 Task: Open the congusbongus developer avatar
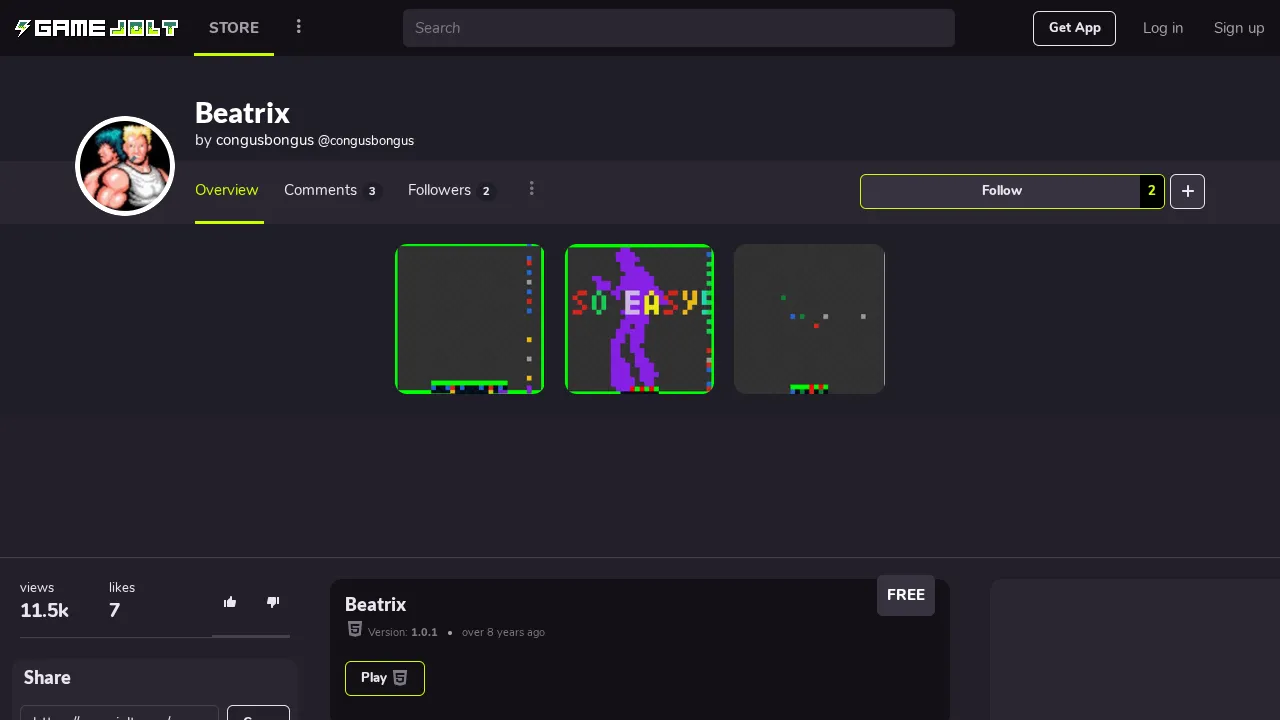click(x=125, y=166)
